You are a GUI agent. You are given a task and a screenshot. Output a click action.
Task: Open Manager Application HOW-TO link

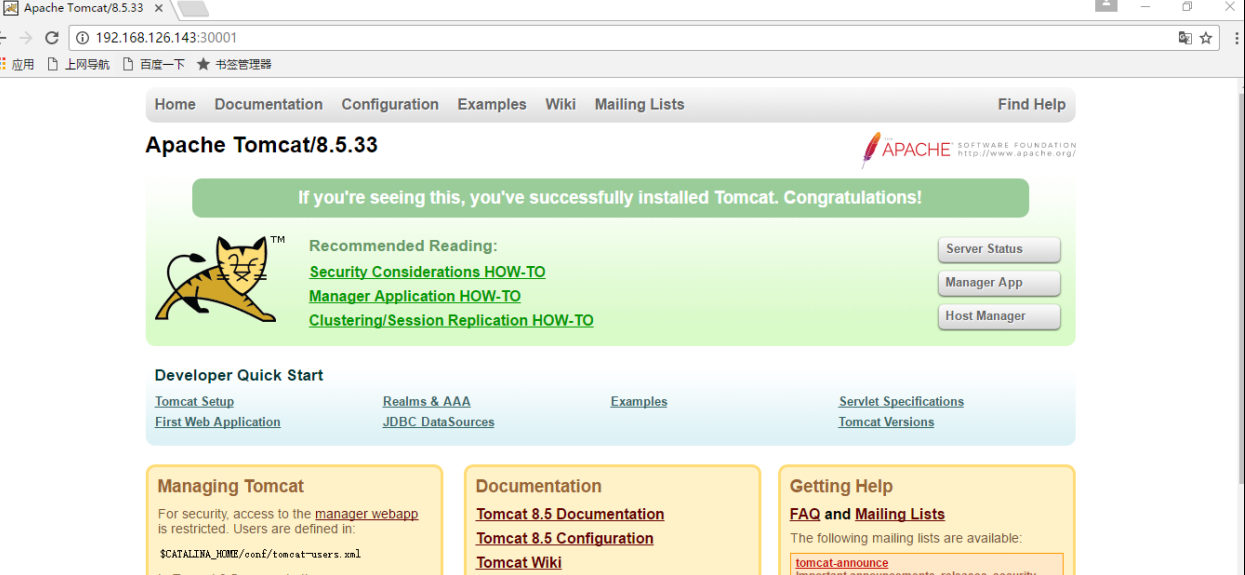click(x=415, y=296)
